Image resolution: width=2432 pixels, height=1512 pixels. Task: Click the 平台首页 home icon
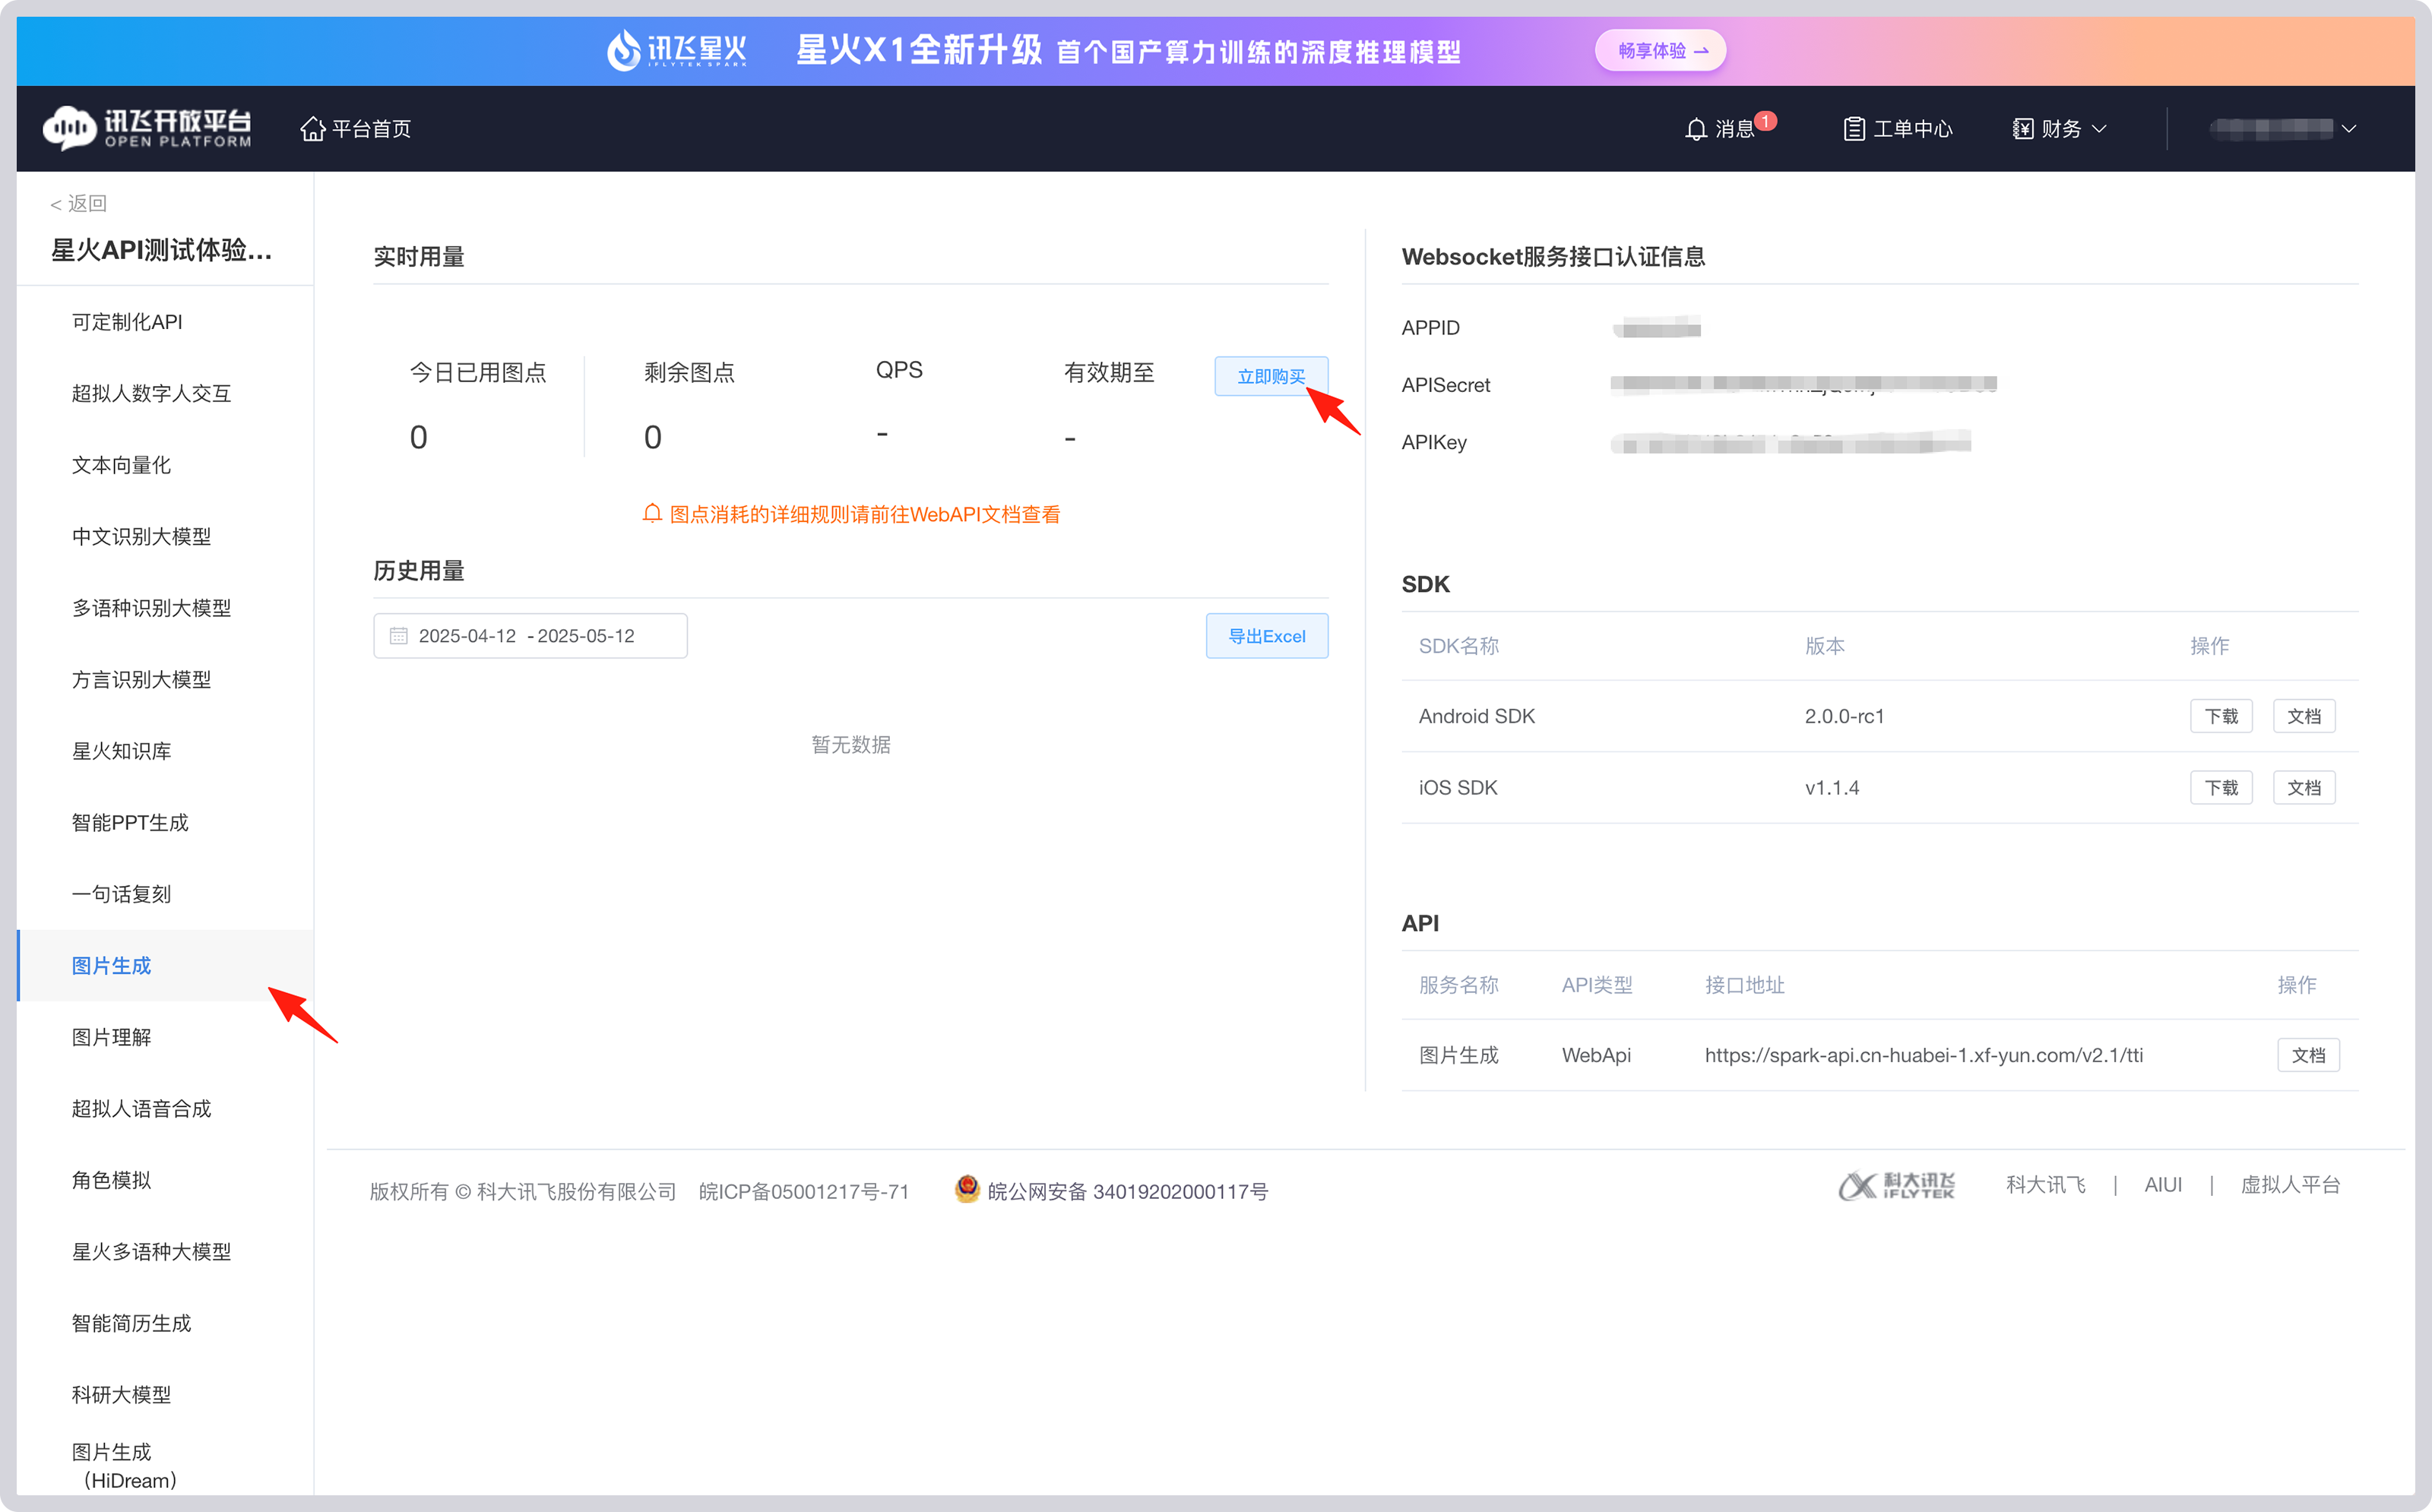tap(313, 128)
